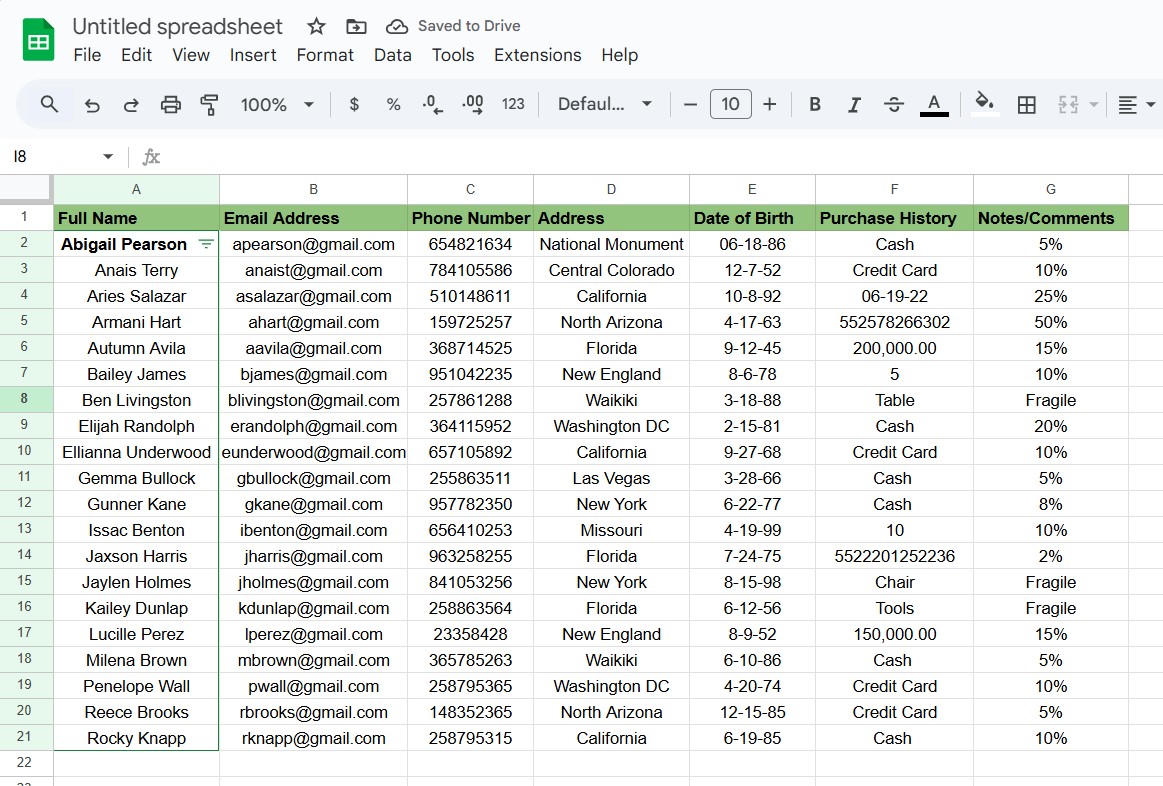Open the Extensions menu
Screen dimensions: 1163x786
click(x=538, y=55)
